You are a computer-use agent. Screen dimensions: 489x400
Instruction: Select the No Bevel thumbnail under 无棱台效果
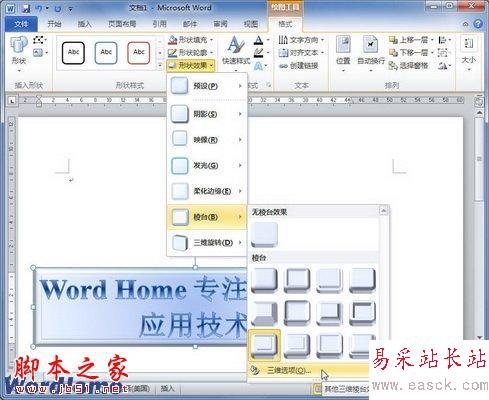264,235
